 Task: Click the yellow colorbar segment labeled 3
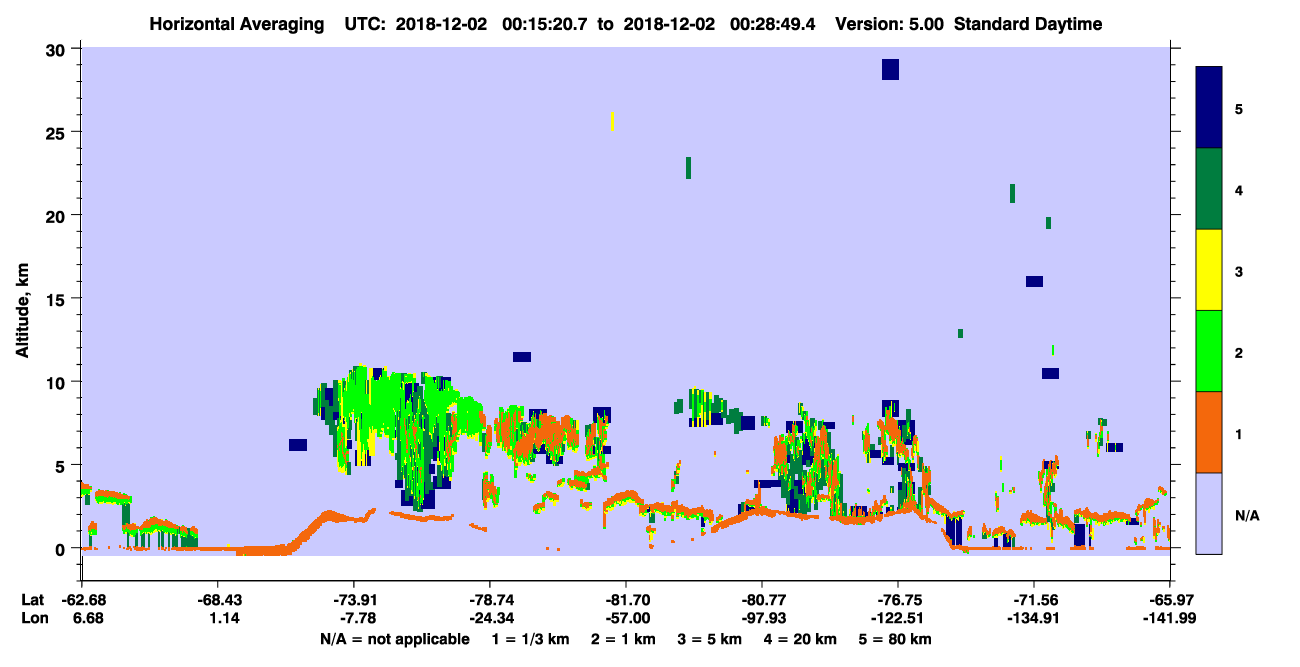pyautogui.click(x=1209, y=270)
